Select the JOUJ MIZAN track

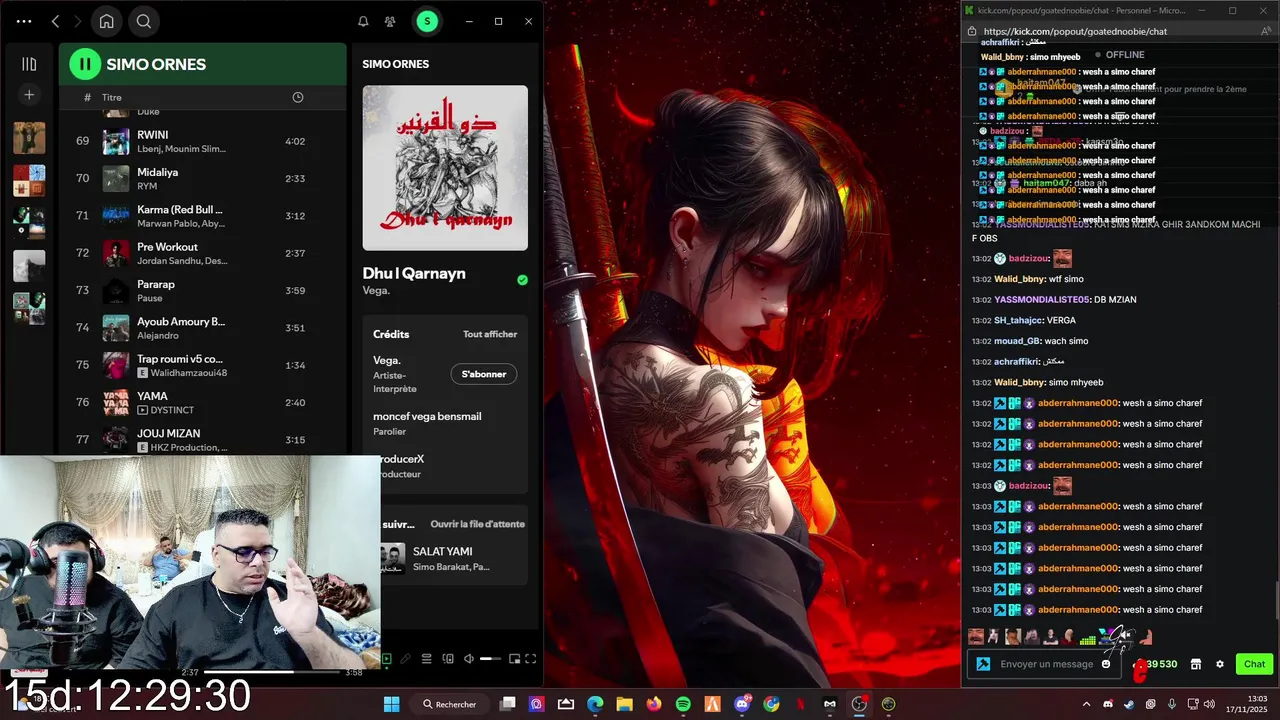(x=202, y=440)
